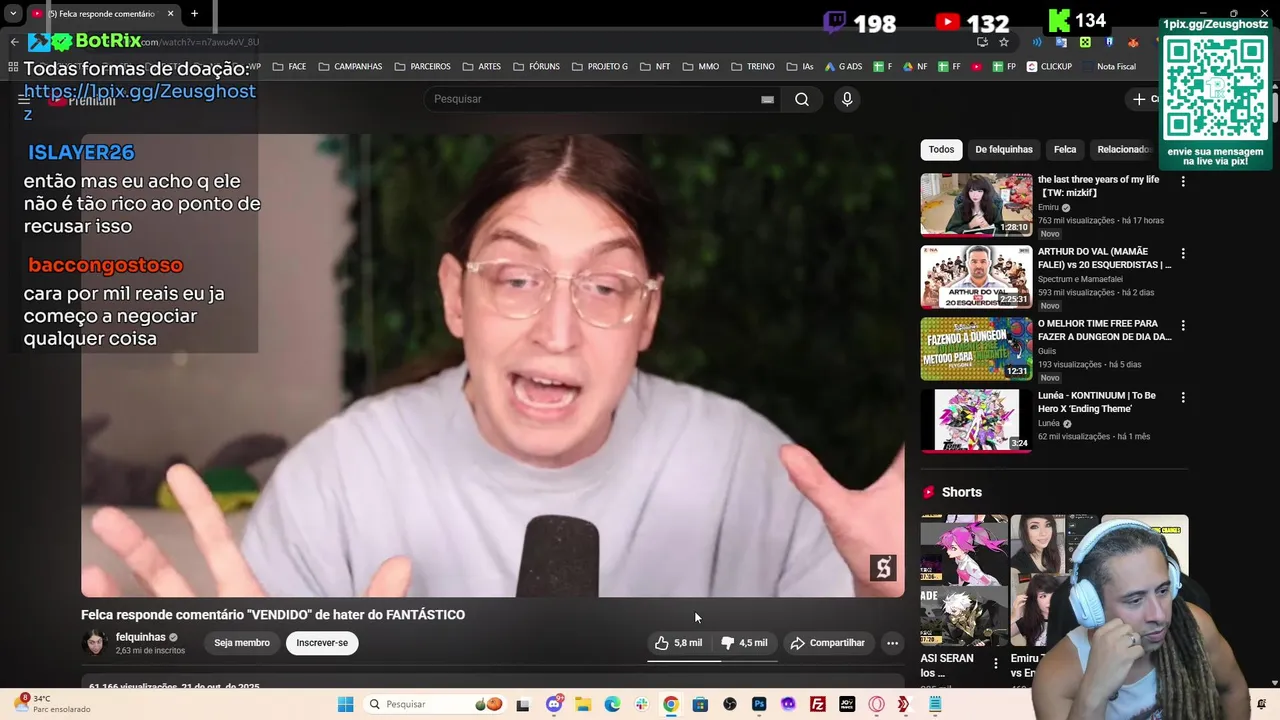The width and height of the screenshot is (1280, 720).
Task: Select the De felquinhas filter chip
Action: [1004, 150]
